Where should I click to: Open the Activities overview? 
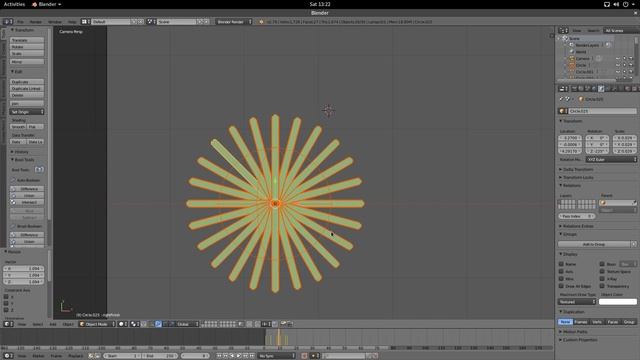pyautogui.click(x=14, y=4)
